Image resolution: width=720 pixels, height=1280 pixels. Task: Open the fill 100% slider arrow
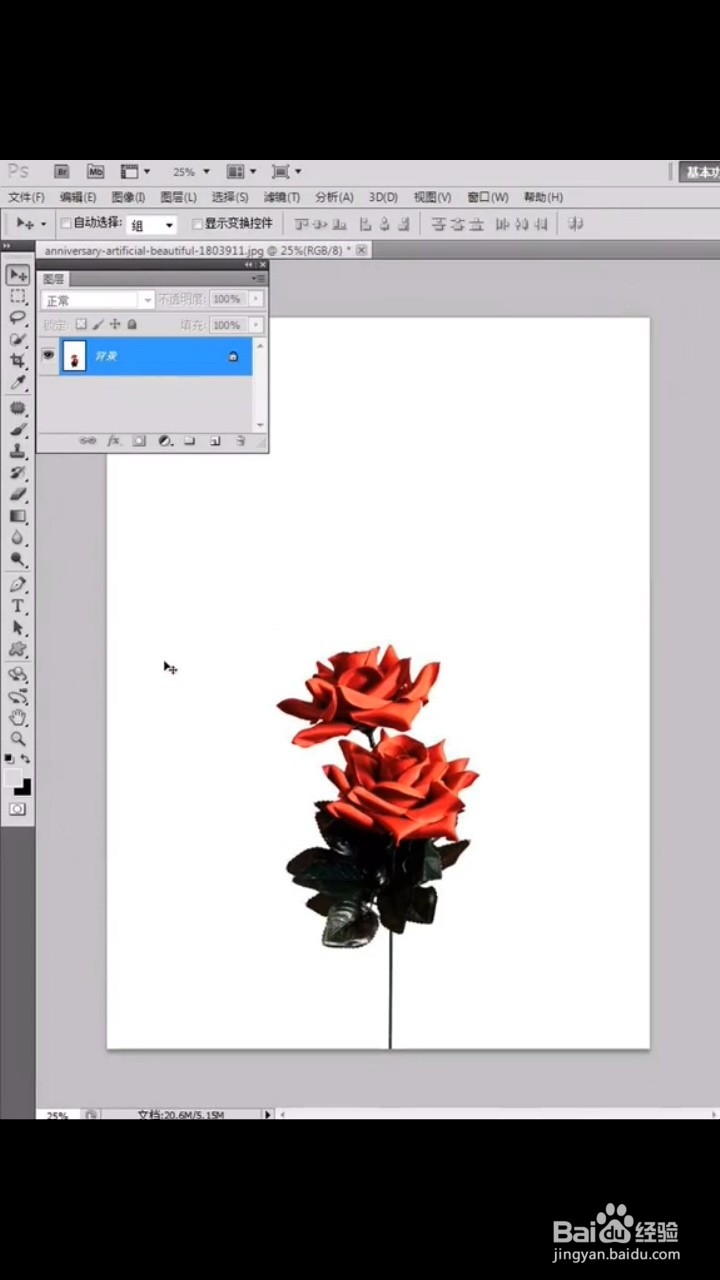(257, 325)
